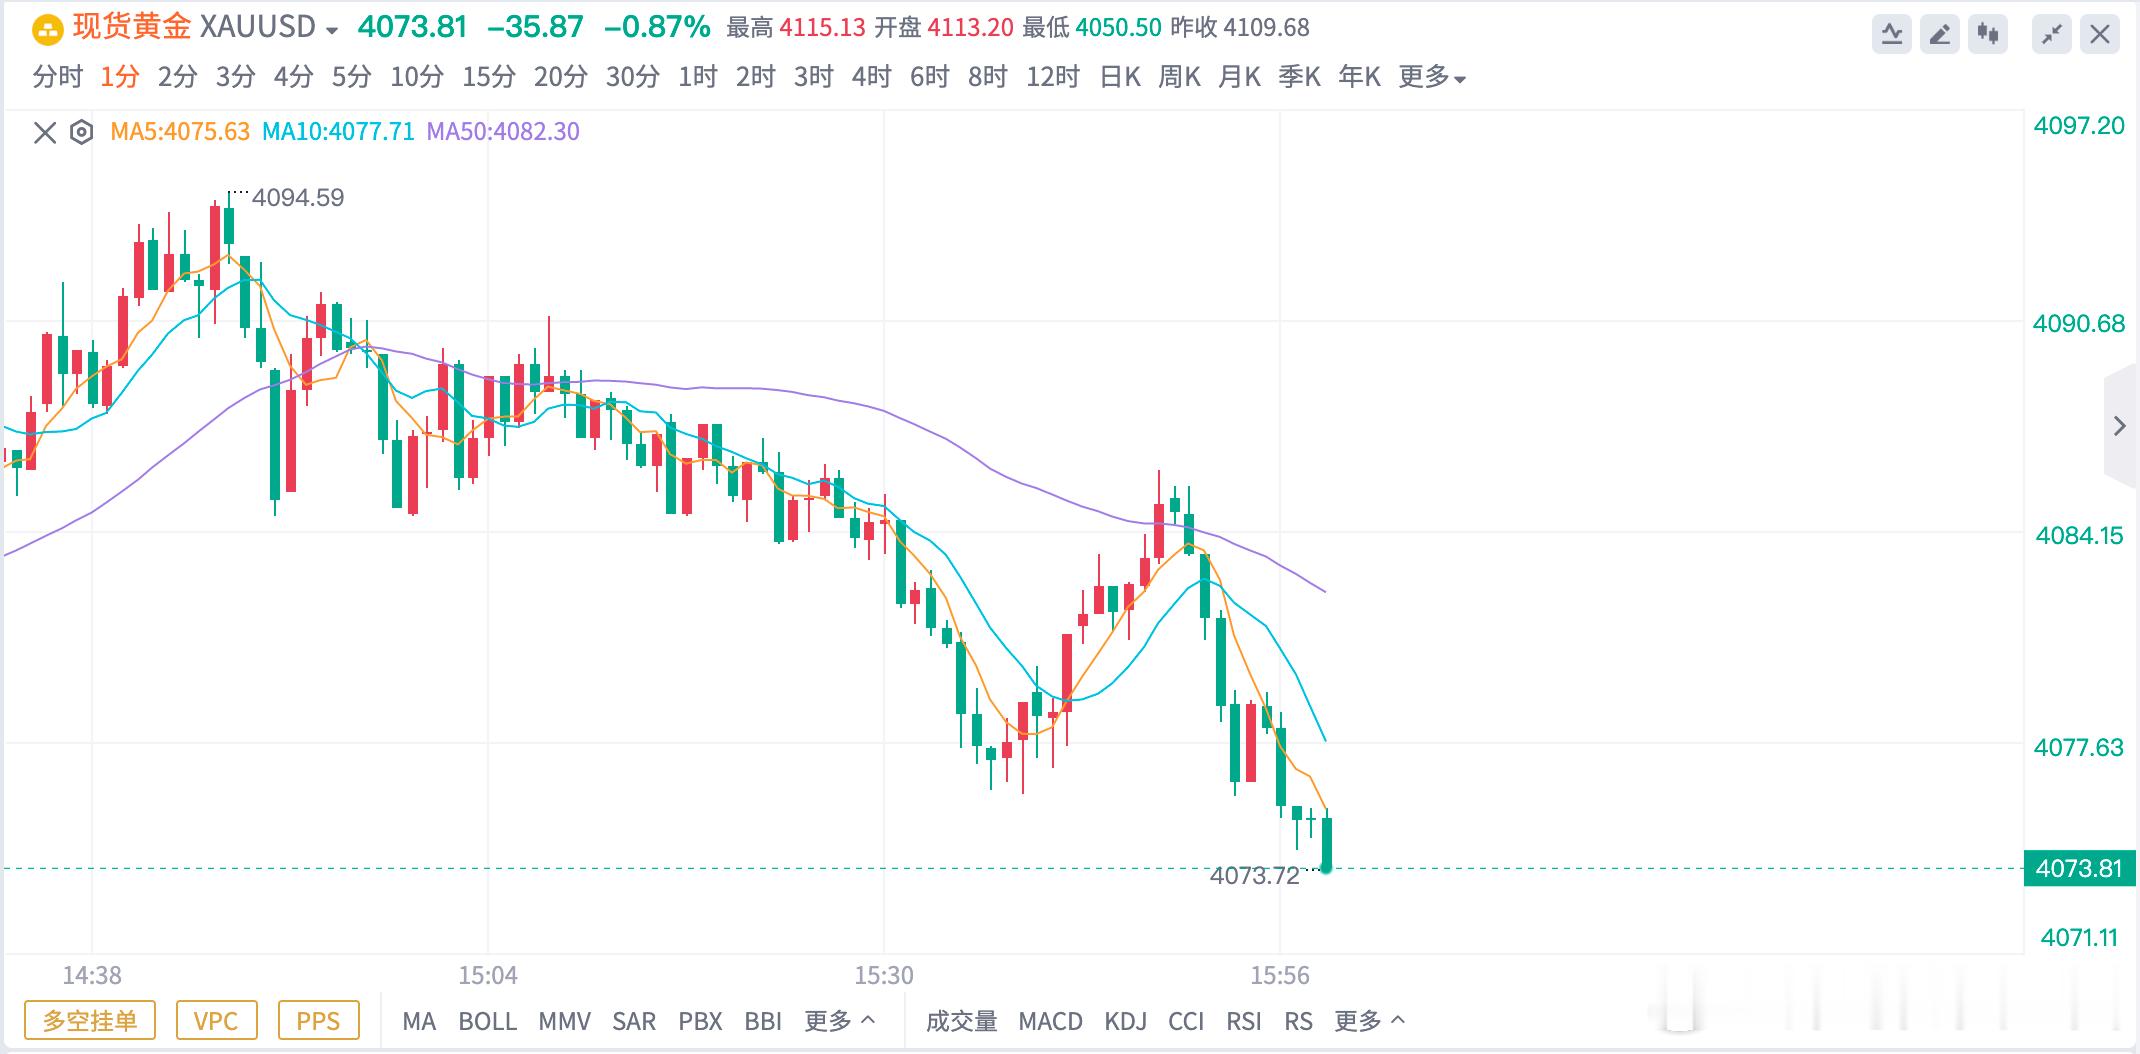Expand 更多 next to BBI indicator

point(840,1021)
